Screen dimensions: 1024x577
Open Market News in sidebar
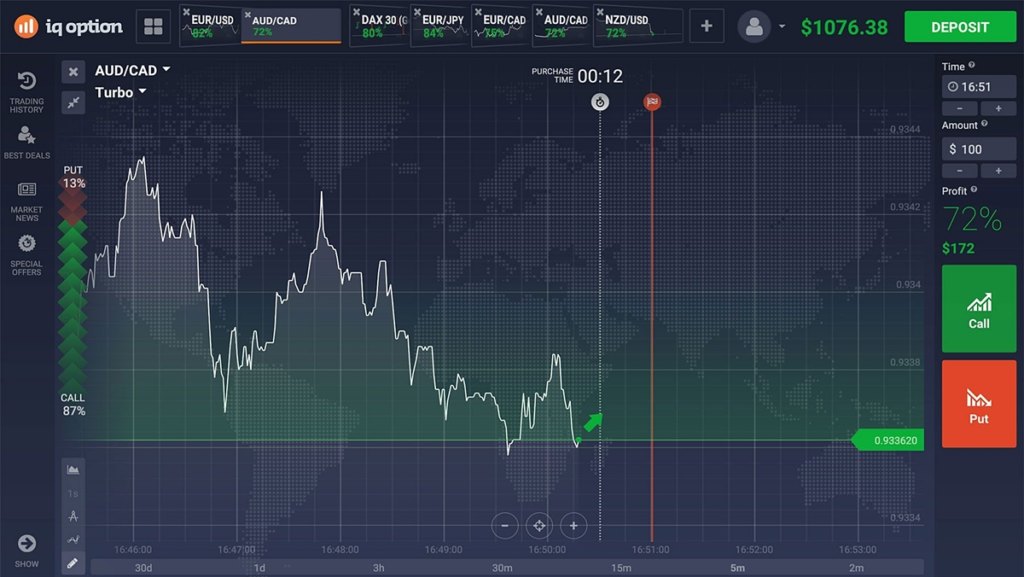27,202
